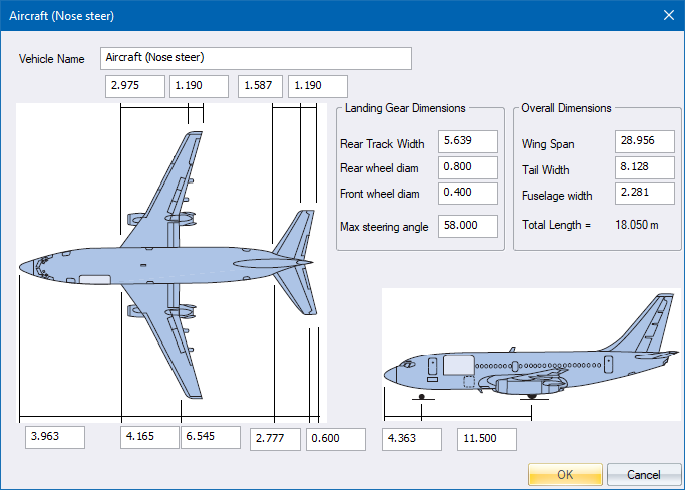The image size is (685, 490).
Task: Edit the 2.777 dimension value
Action: click(x=274, y=439)
